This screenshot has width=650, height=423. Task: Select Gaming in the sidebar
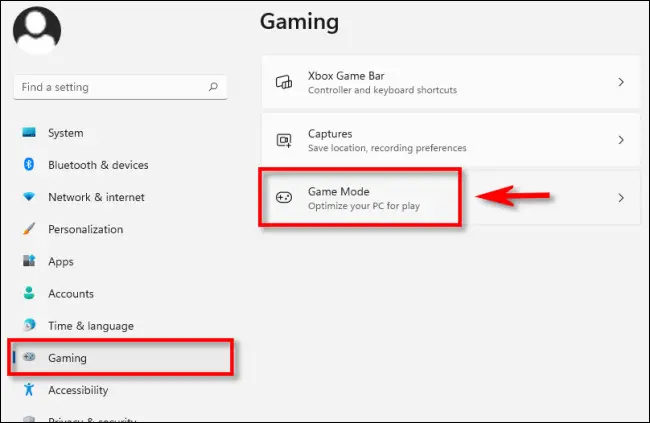(x=67, y=358)
